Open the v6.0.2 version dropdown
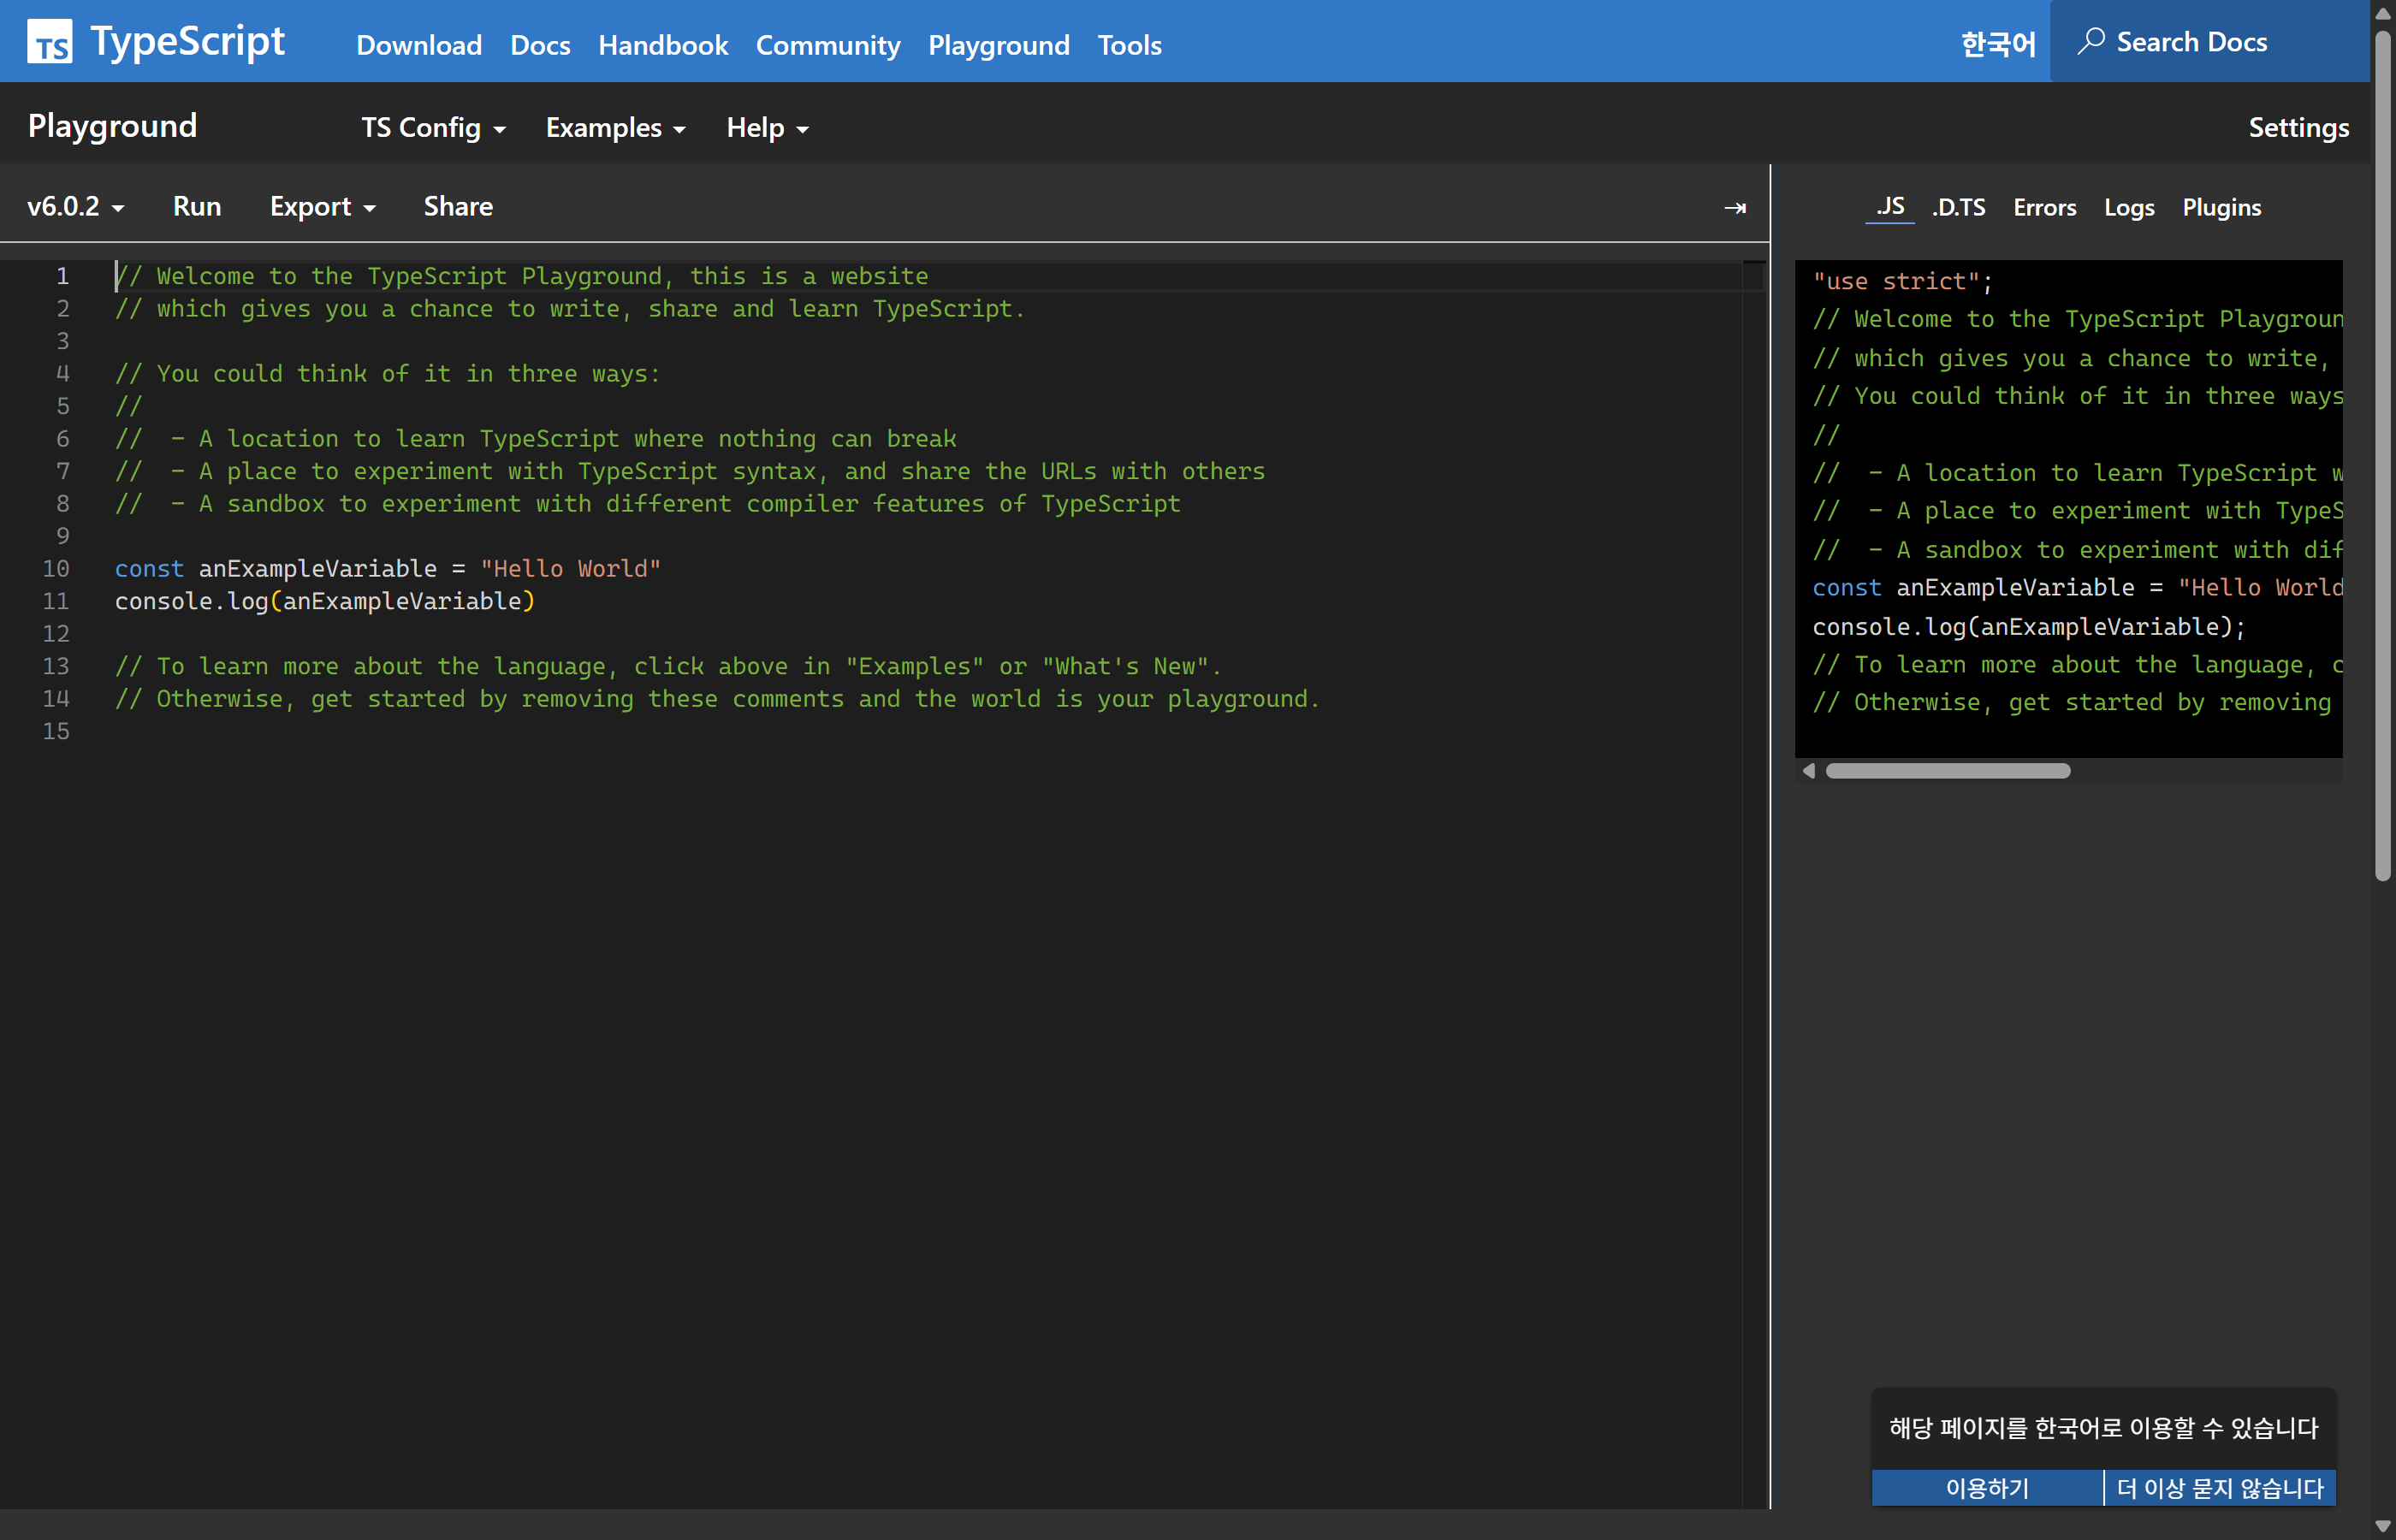Viewport: 2396px width, 1540px height. coord(75,206)
